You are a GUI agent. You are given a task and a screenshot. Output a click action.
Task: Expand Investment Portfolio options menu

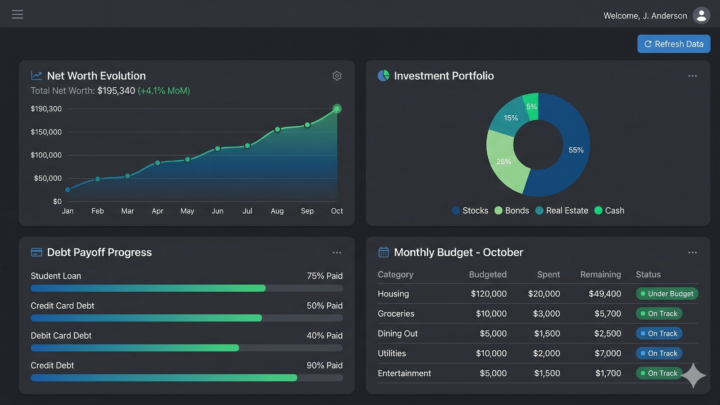[x=692, y=76]
